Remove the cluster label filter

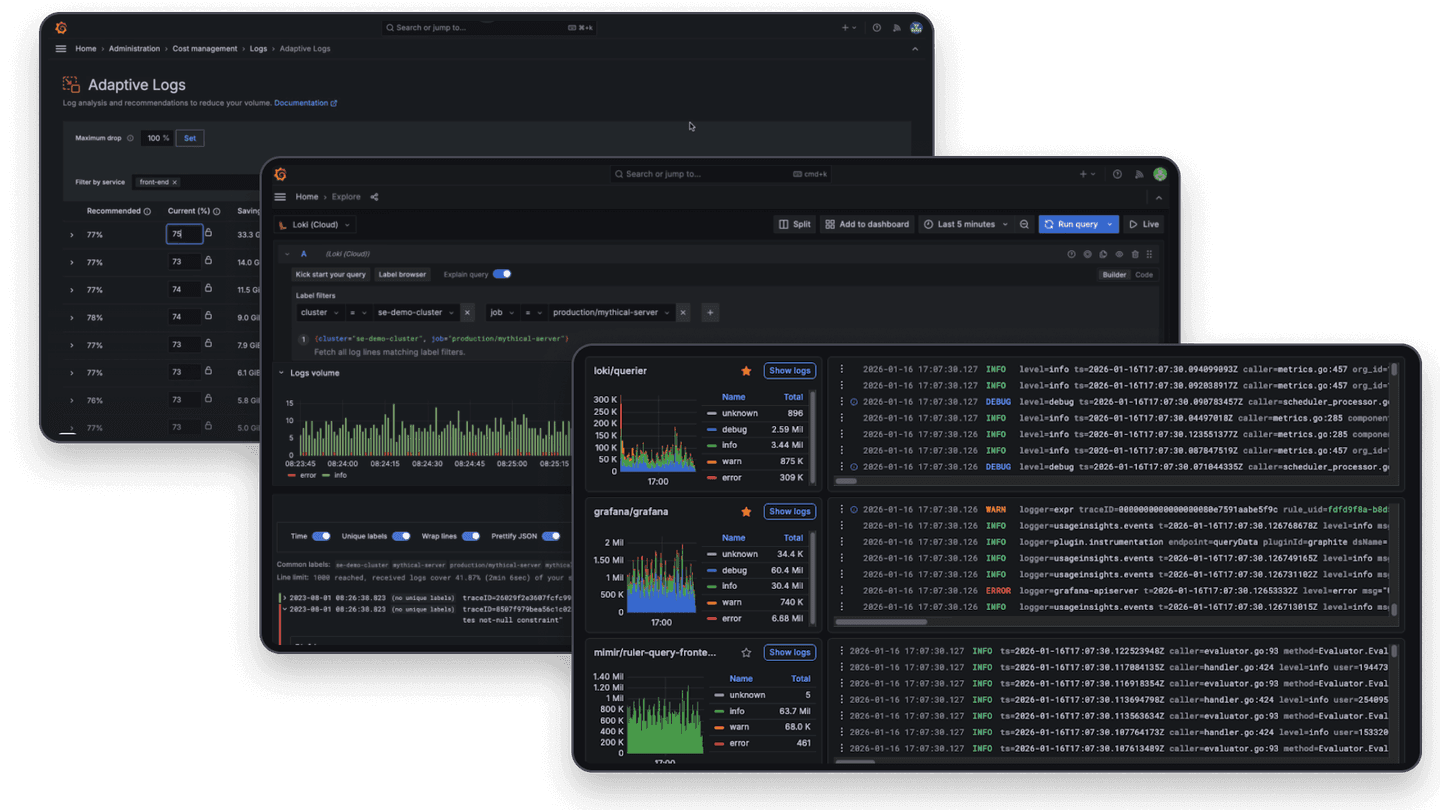click(x=467, y=313)
